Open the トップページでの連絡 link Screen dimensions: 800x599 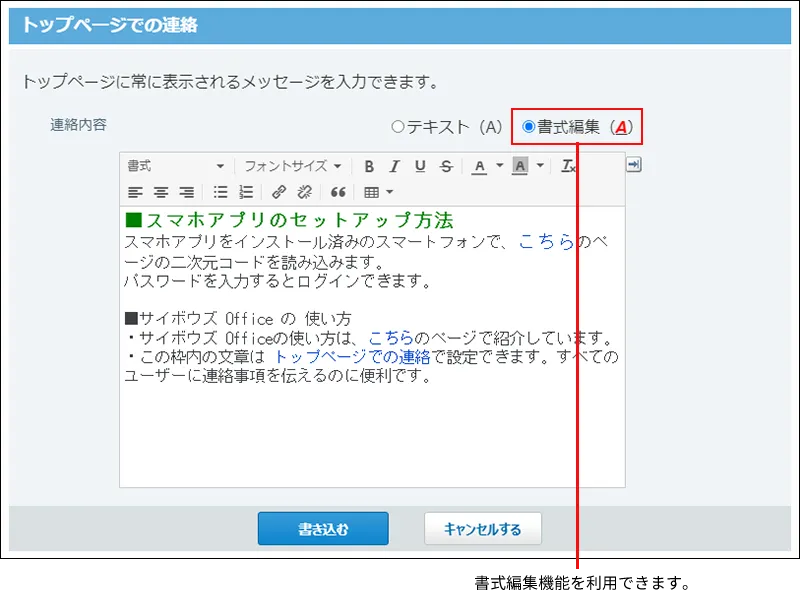(353, 357)
